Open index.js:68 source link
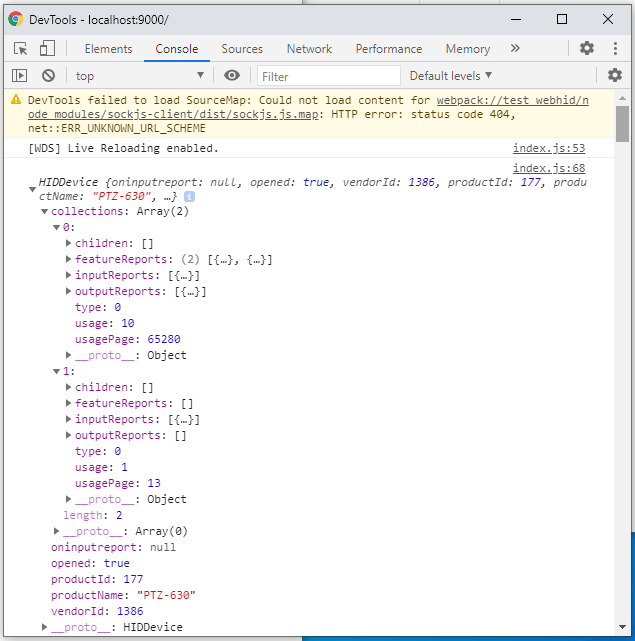This screenshot has height=641, width=635. coord(549,168)
